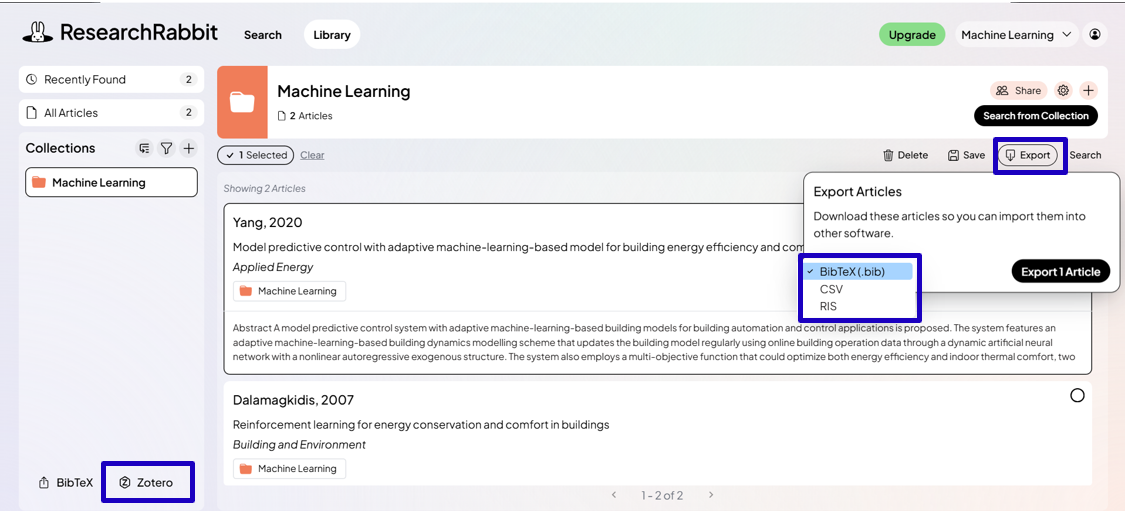Click the 2 Articles count label
The height and width of the screenshot is (511, 1129).
pos(305,116)
